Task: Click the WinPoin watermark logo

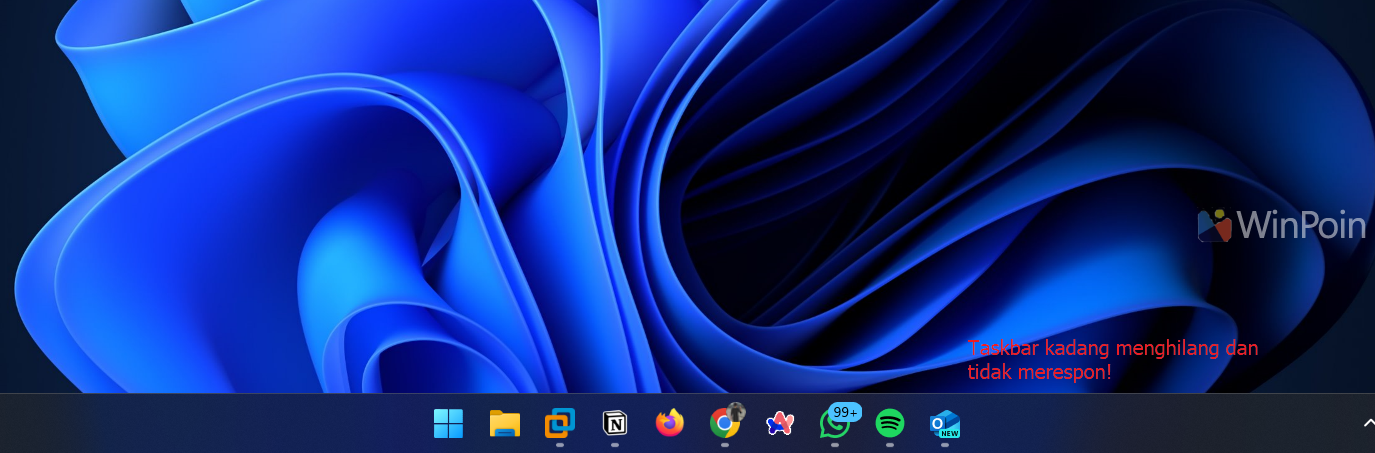Action: tap(1282, 226)
